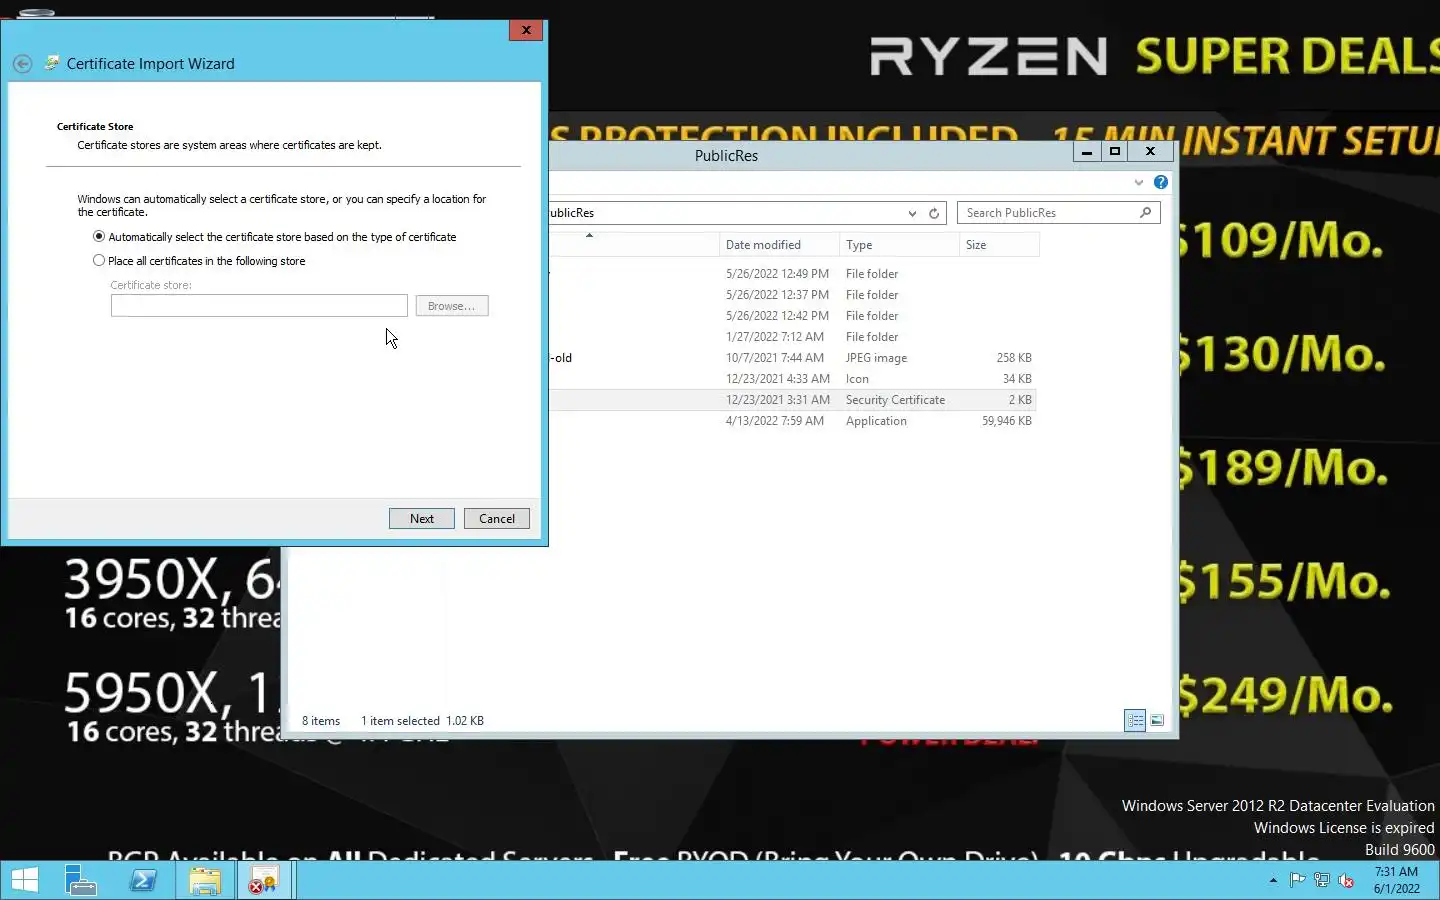The image size is (1440, 900).
Task: Open the Action Center flag icon
Action: click(x=1297, y=881)
